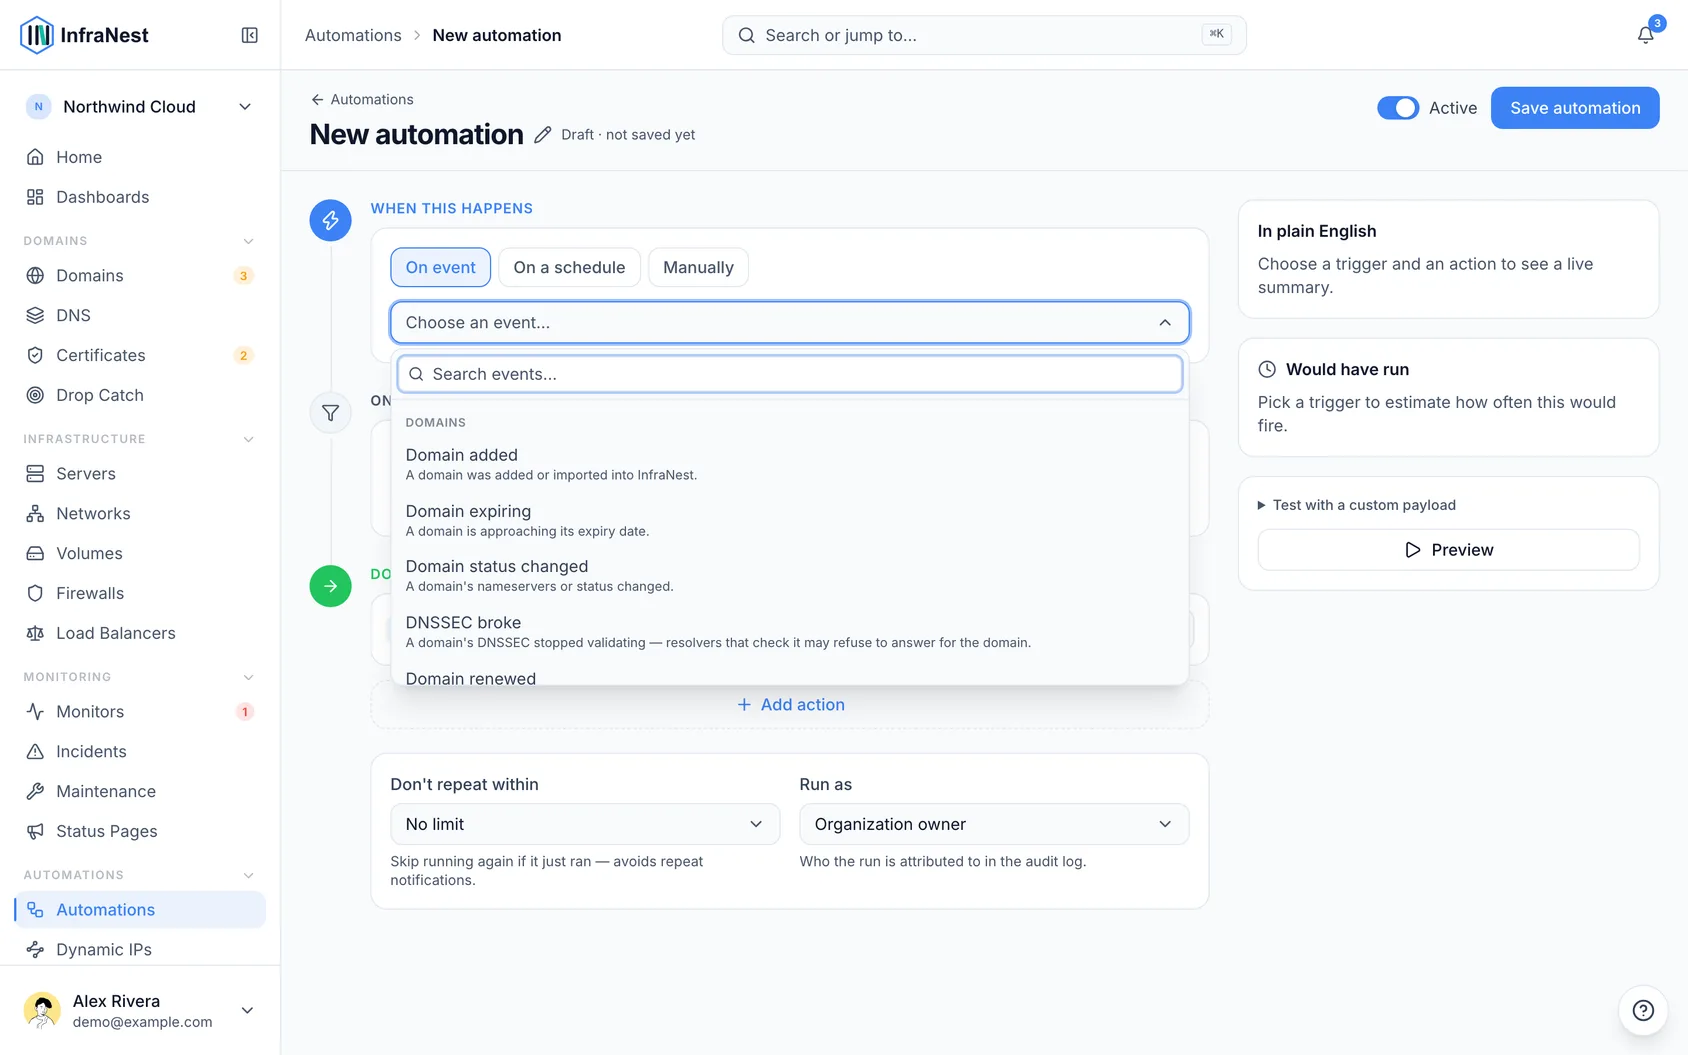Screen dimensions: 1688x1055
Task: Open Northwind Cloud organization switcher
Action: point(140,107)
